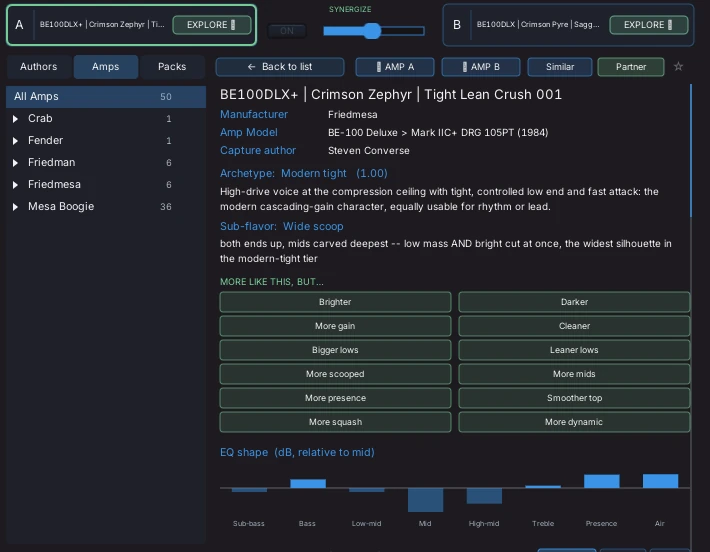Click EXPLORE in slot A
710x552 pixels.
[211, 25]
